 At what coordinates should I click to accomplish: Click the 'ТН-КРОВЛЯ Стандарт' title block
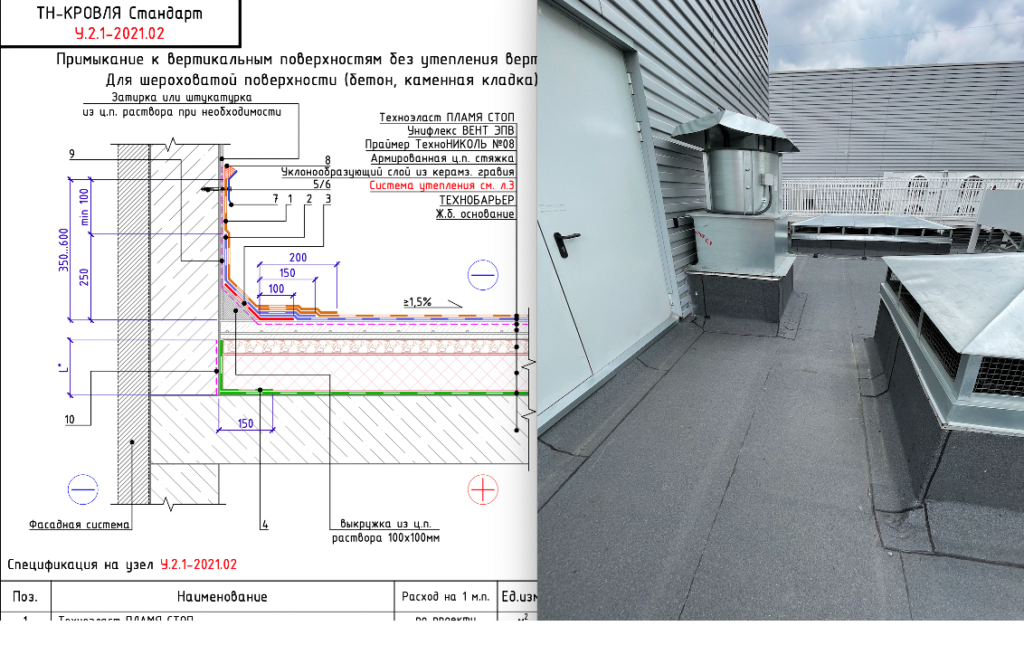pos(119,14)
